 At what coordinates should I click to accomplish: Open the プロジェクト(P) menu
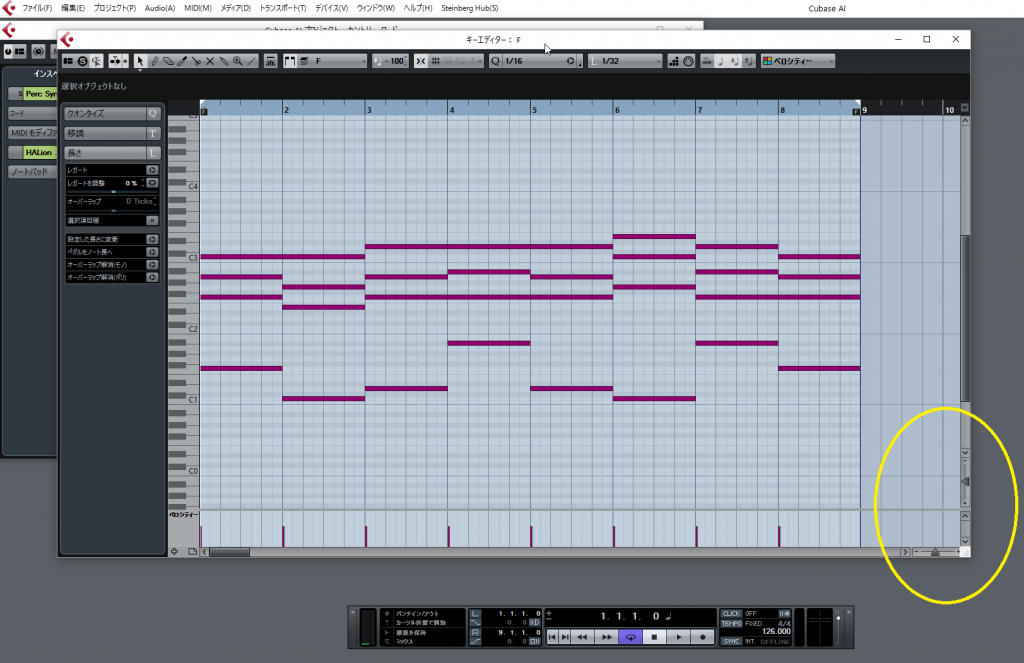tap(115, 8)
